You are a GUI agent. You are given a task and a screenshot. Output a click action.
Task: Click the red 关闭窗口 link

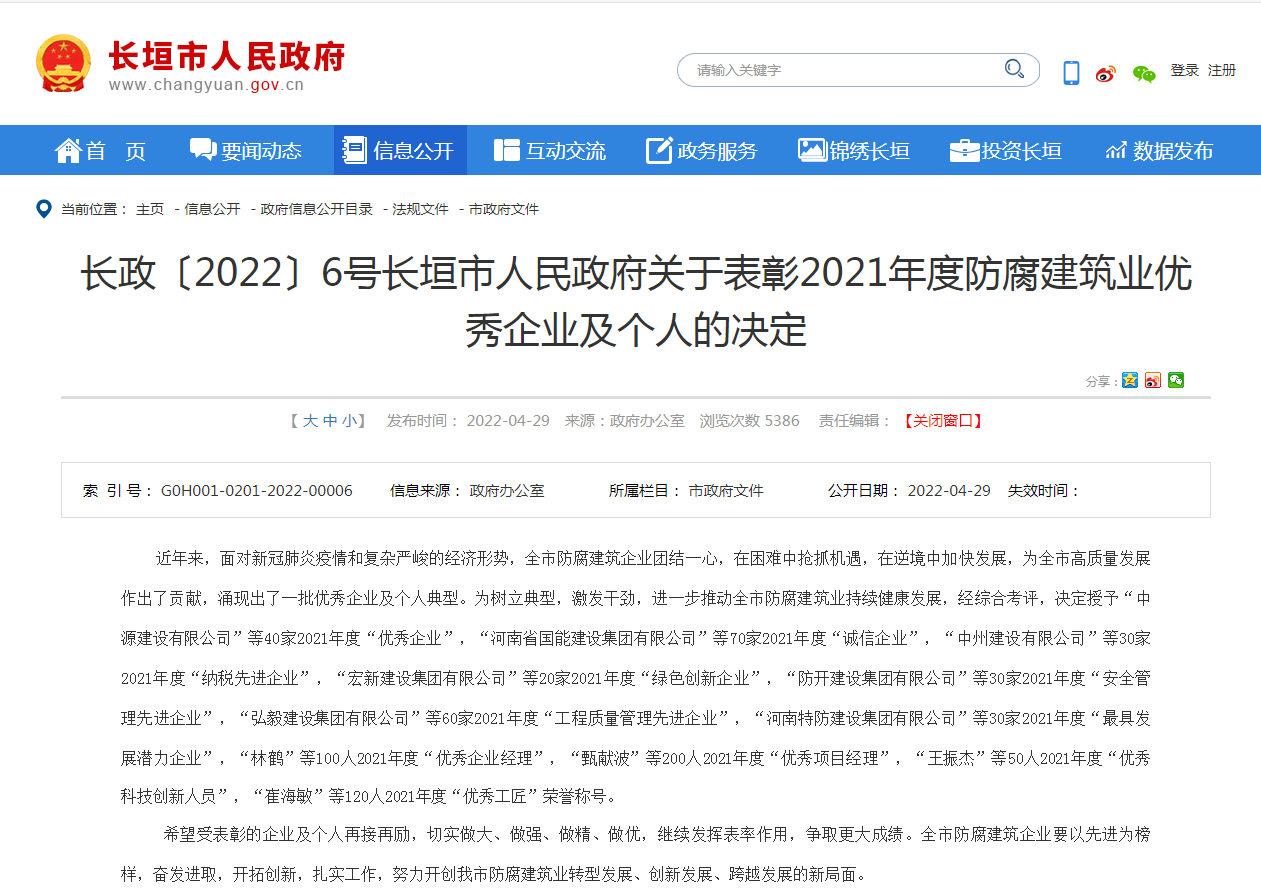(x=943, y=421)
